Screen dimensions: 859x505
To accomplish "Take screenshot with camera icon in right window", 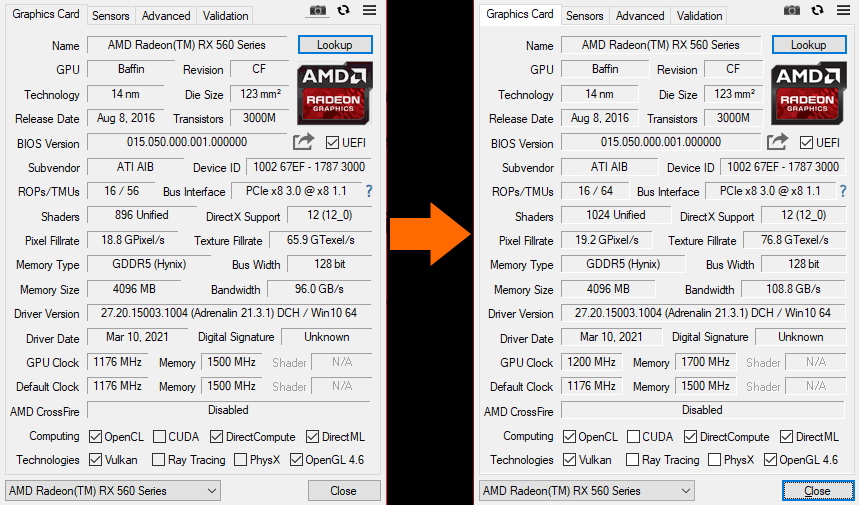I will [791, 10].
